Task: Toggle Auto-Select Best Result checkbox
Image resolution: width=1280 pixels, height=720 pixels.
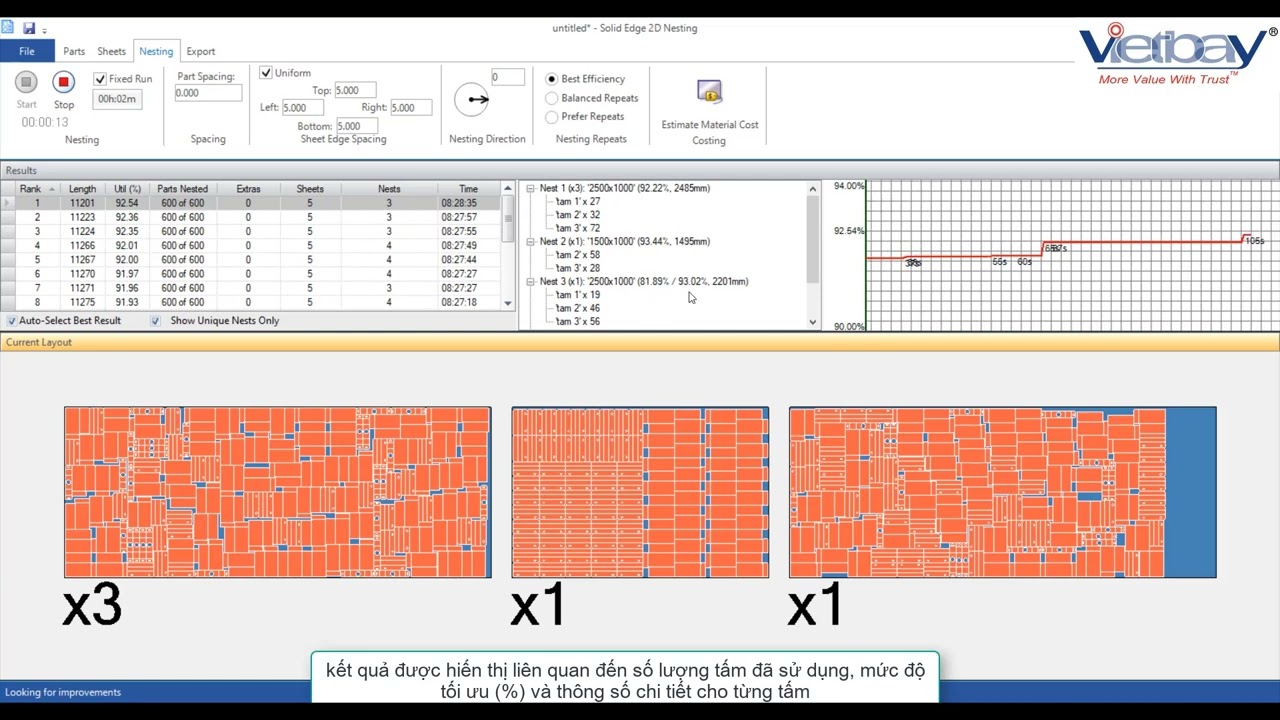Action: click(12, 321)
